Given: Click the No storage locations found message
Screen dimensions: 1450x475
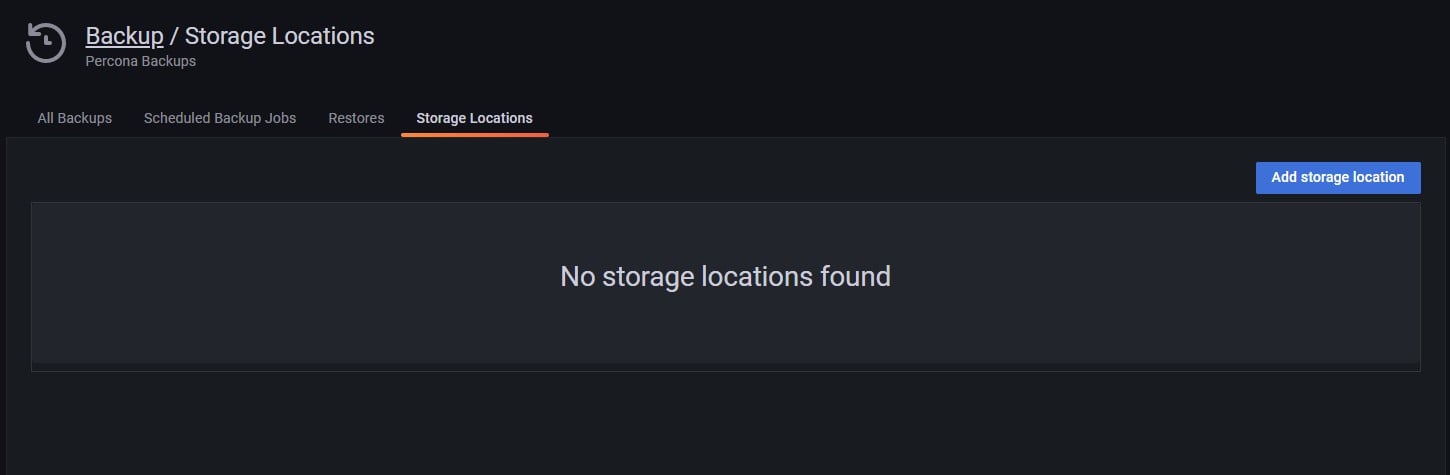Looking at the screenshot, I should (x=725, y=276).
